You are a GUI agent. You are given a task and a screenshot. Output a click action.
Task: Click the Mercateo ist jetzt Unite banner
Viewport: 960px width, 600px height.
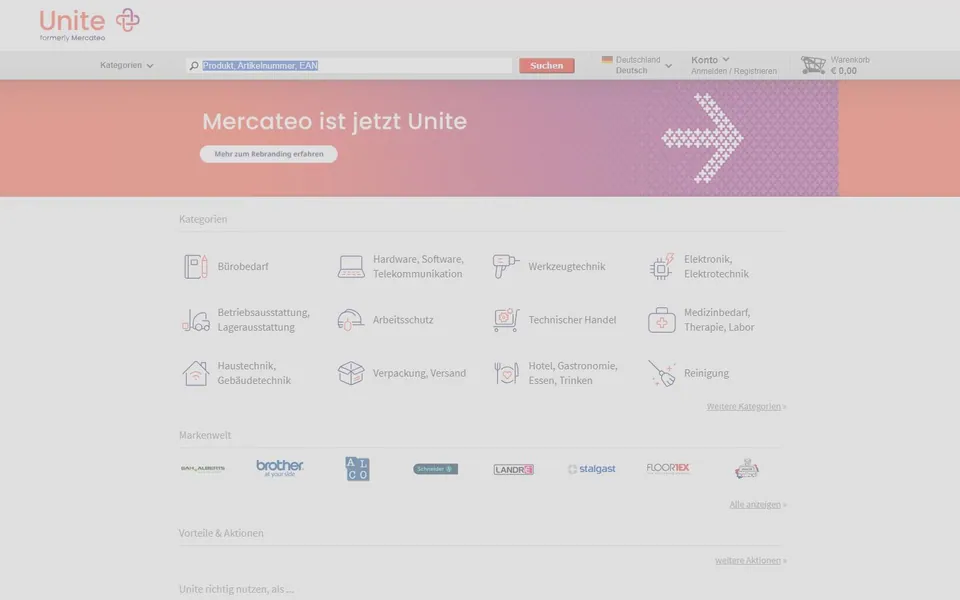[x=480, y=138]
